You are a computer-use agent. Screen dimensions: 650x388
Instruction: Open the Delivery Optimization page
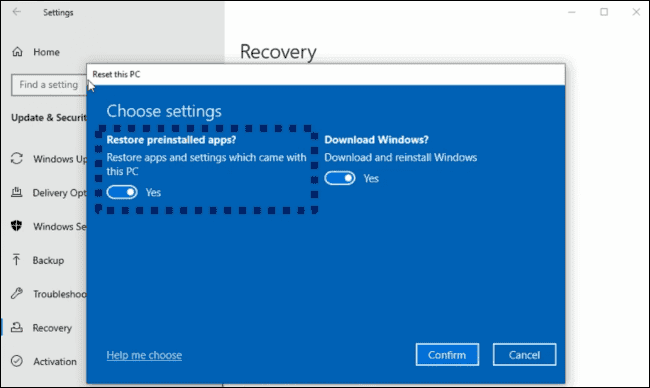pyautogui.click(x=59, y=193)
